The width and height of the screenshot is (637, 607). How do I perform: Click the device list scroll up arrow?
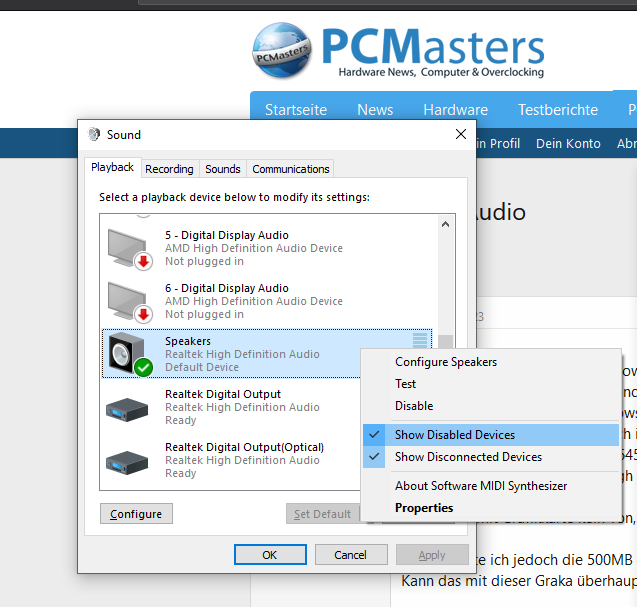(446, 224)
